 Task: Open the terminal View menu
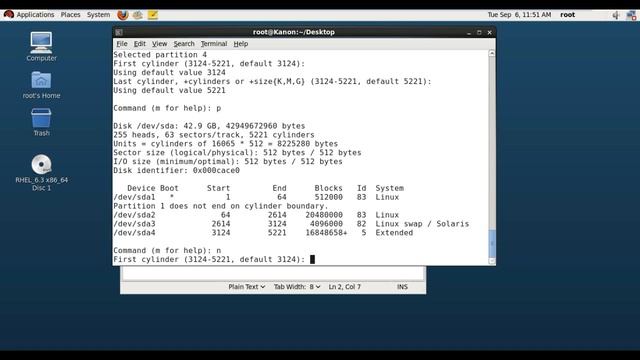click(159, 44)
